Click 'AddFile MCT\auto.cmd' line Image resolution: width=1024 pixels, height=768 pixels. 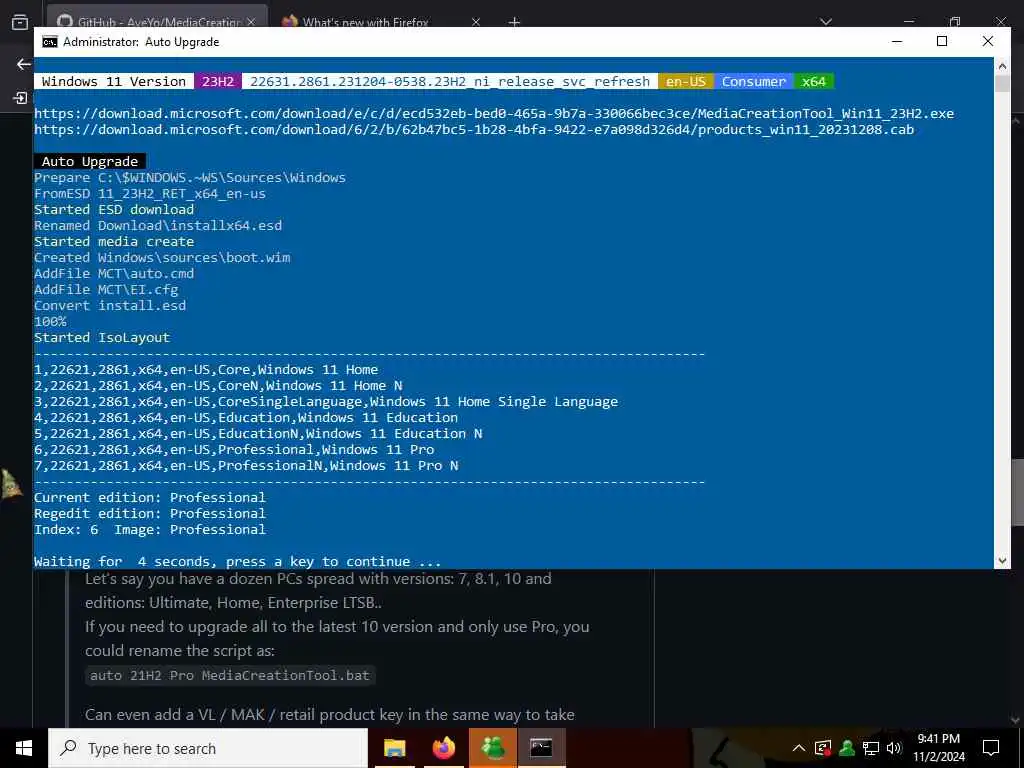114,274
